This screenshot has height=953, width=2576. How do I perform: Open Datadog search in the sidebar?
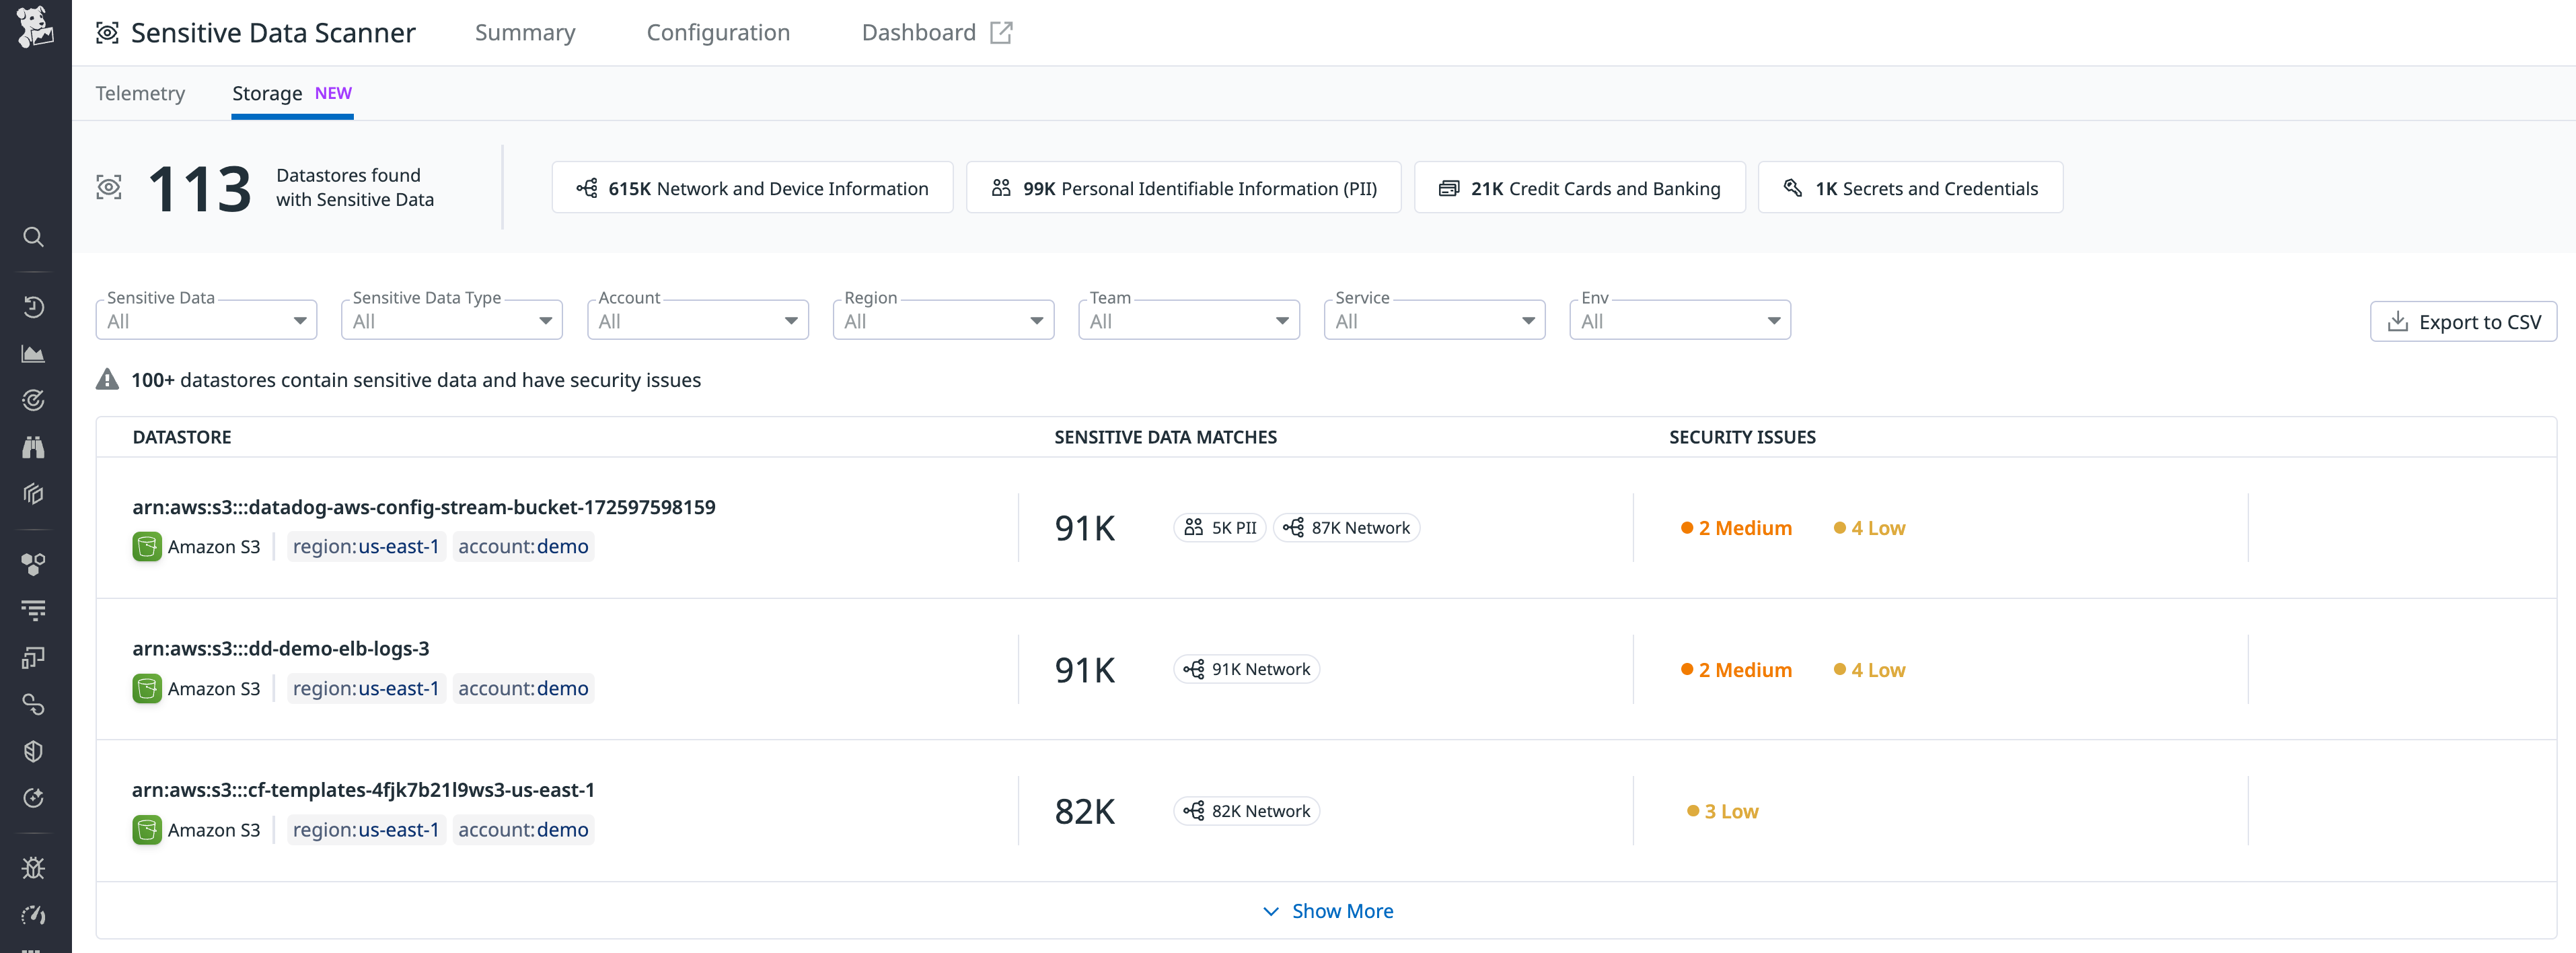coord(34,237)
